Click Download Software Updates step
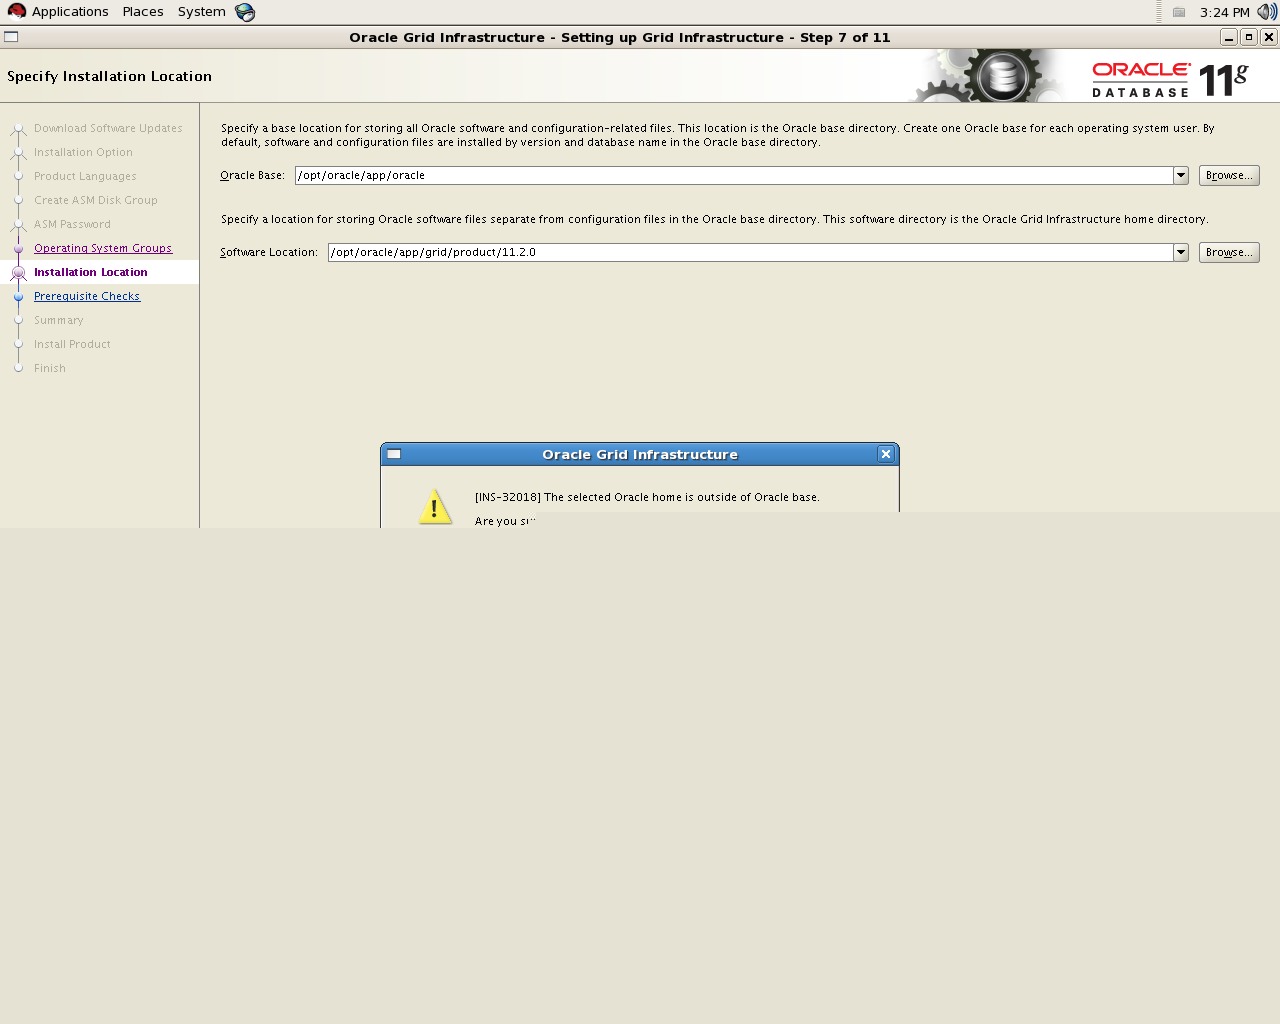Image resolution: width=1280 pixels, height=1024 pixels. [108, 128]
